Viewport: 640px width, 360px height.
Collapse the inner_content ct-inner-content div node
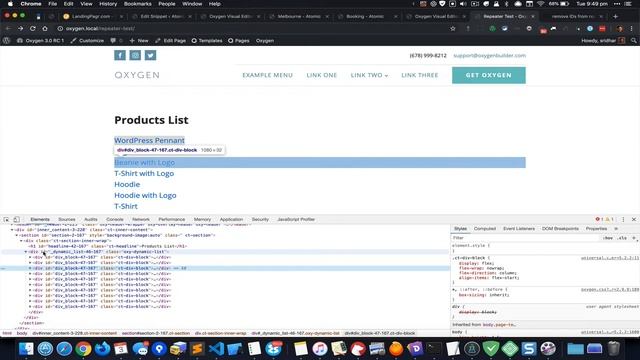tap(12, 230)
